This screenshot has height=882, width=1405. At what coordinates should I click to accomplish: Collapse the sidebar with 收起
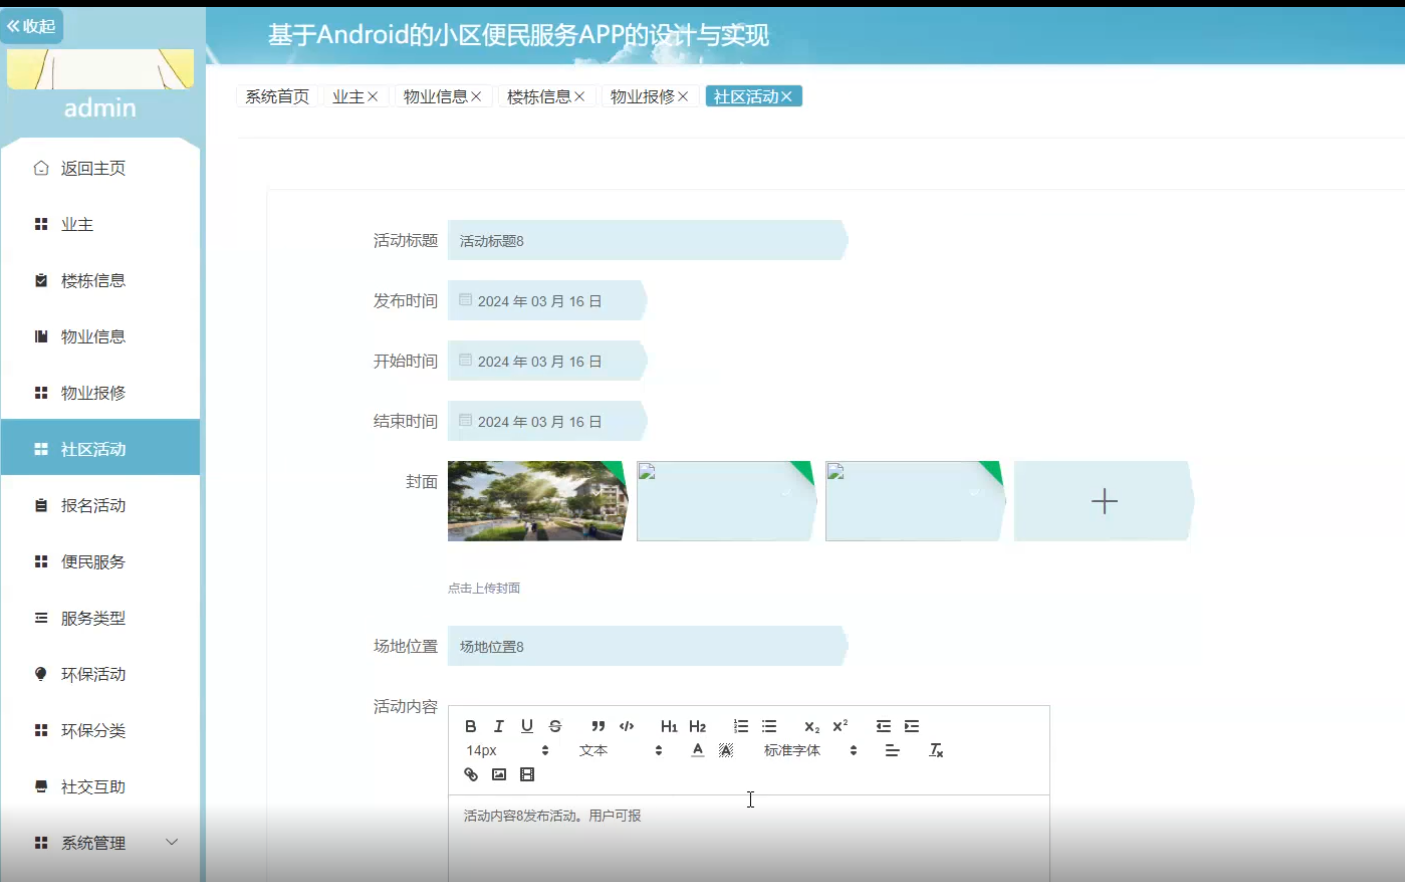pos(32,26)
